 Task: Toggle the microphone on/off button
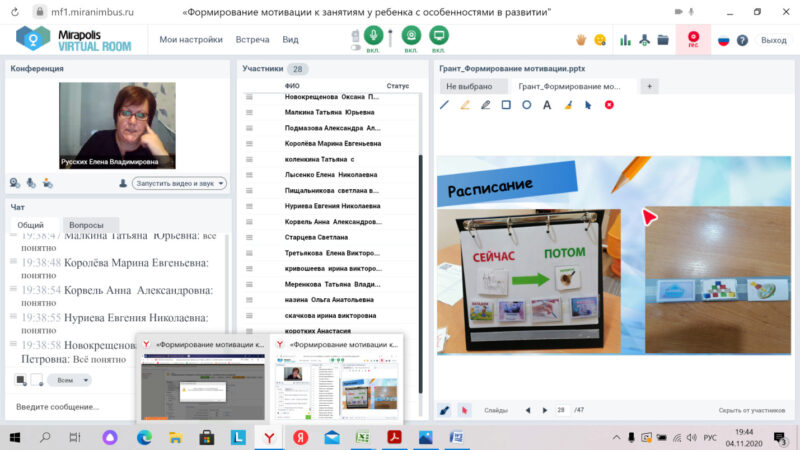373,35
